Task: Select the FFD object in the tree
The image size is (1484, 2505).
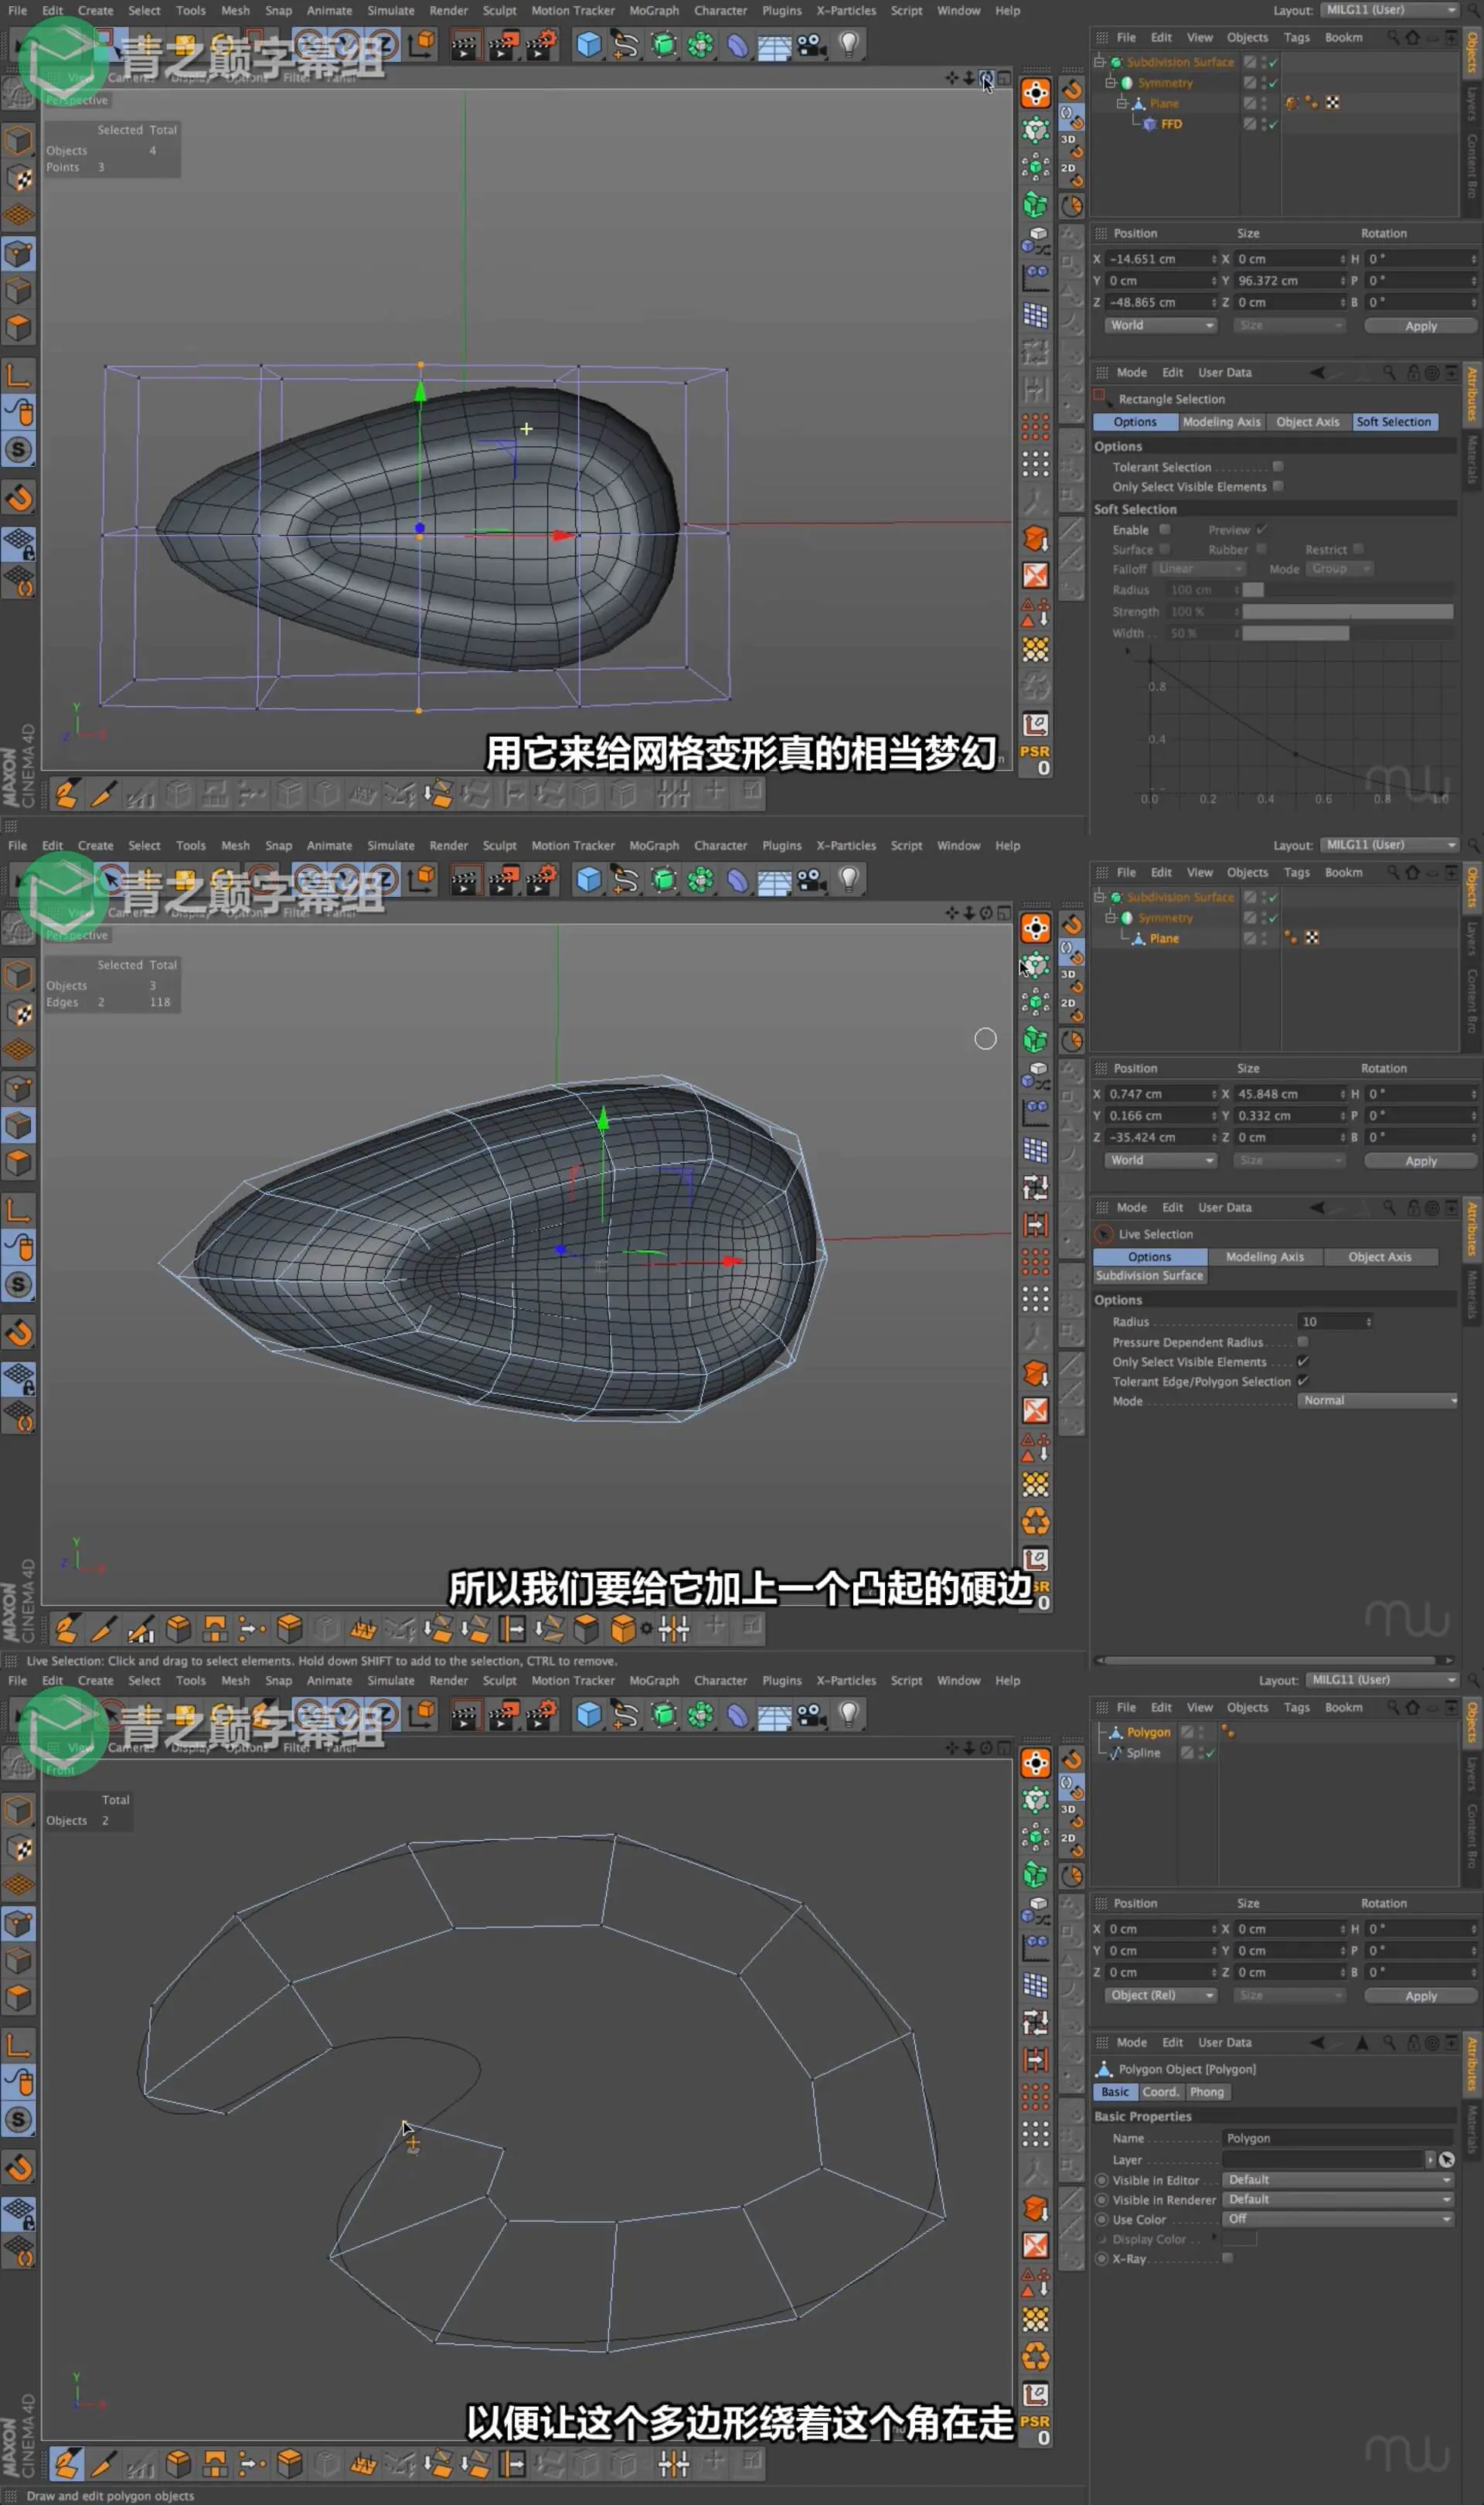Action: (x=1171, y=124)
